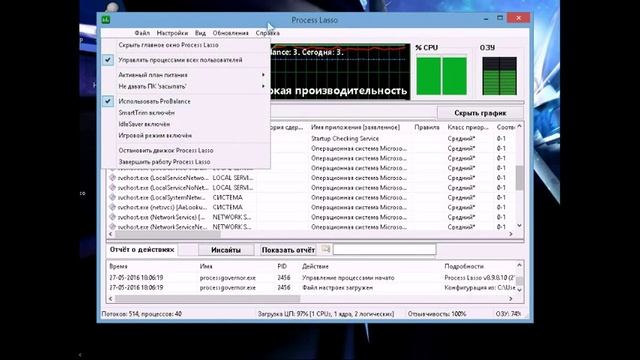Select log row Управление процессами начато

tap(311, 278)
